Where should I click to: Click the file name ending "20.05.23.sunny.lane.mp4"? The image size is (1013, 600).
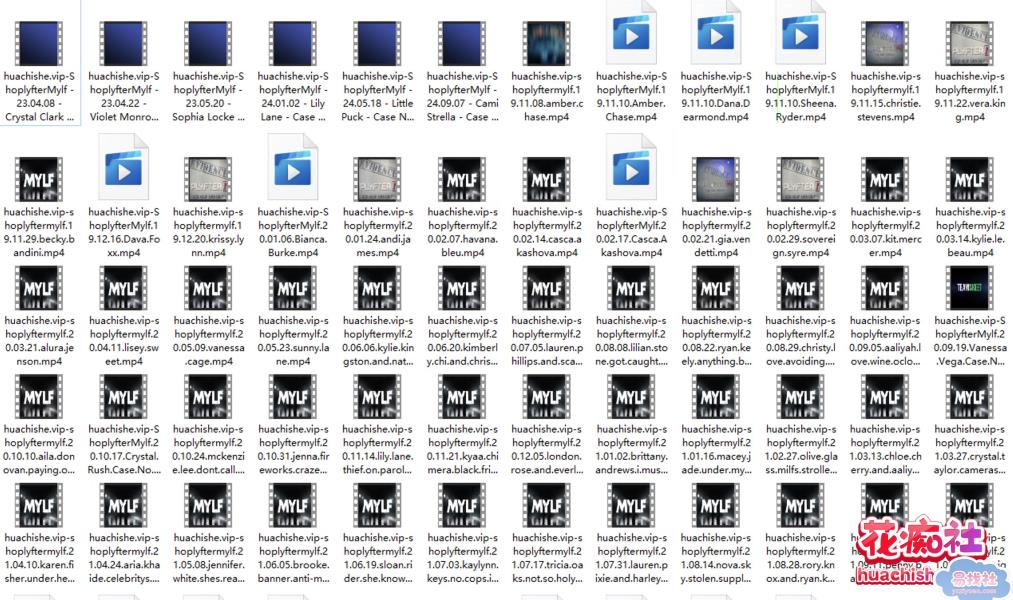click(293, 341)
